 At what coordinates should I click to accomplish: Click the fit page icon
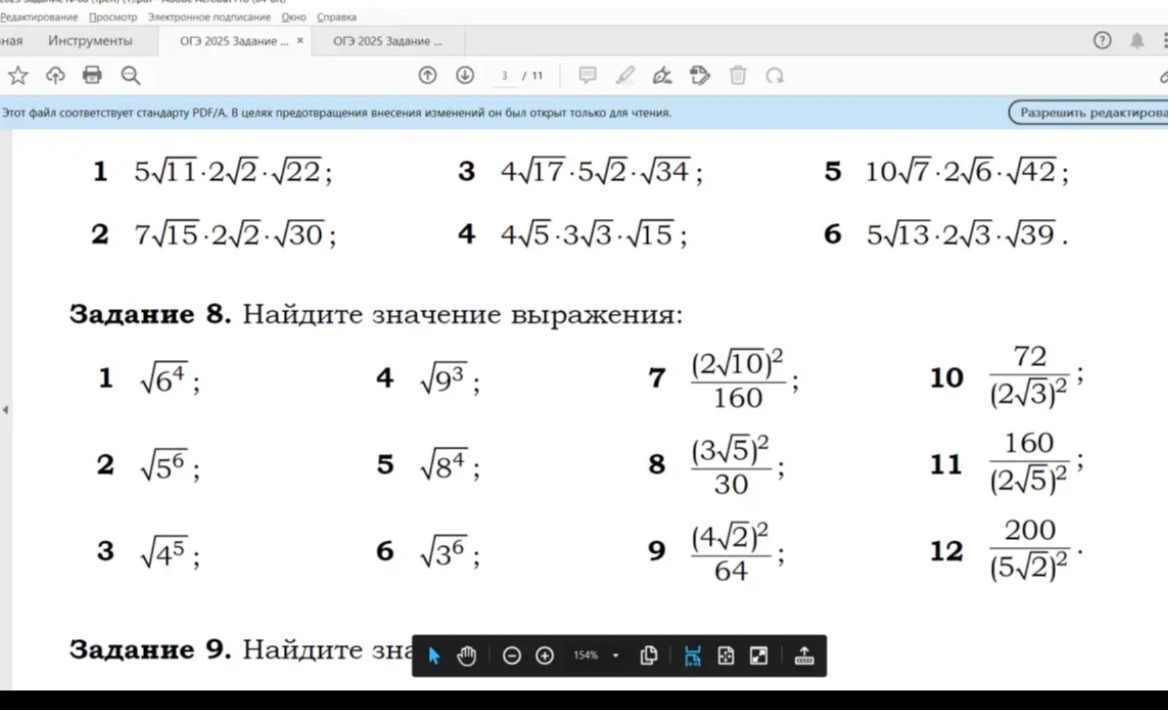coord(725,656)
